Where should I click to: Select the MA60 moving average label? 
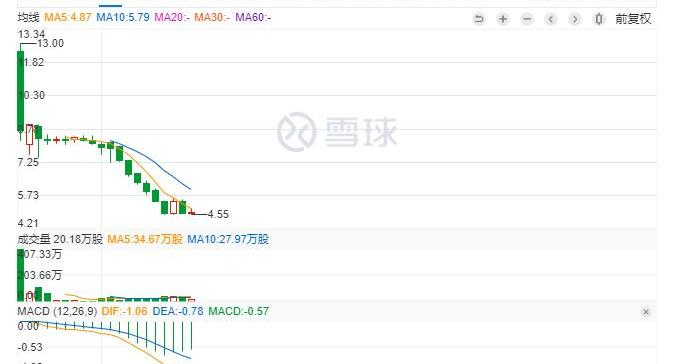point(253,18)
